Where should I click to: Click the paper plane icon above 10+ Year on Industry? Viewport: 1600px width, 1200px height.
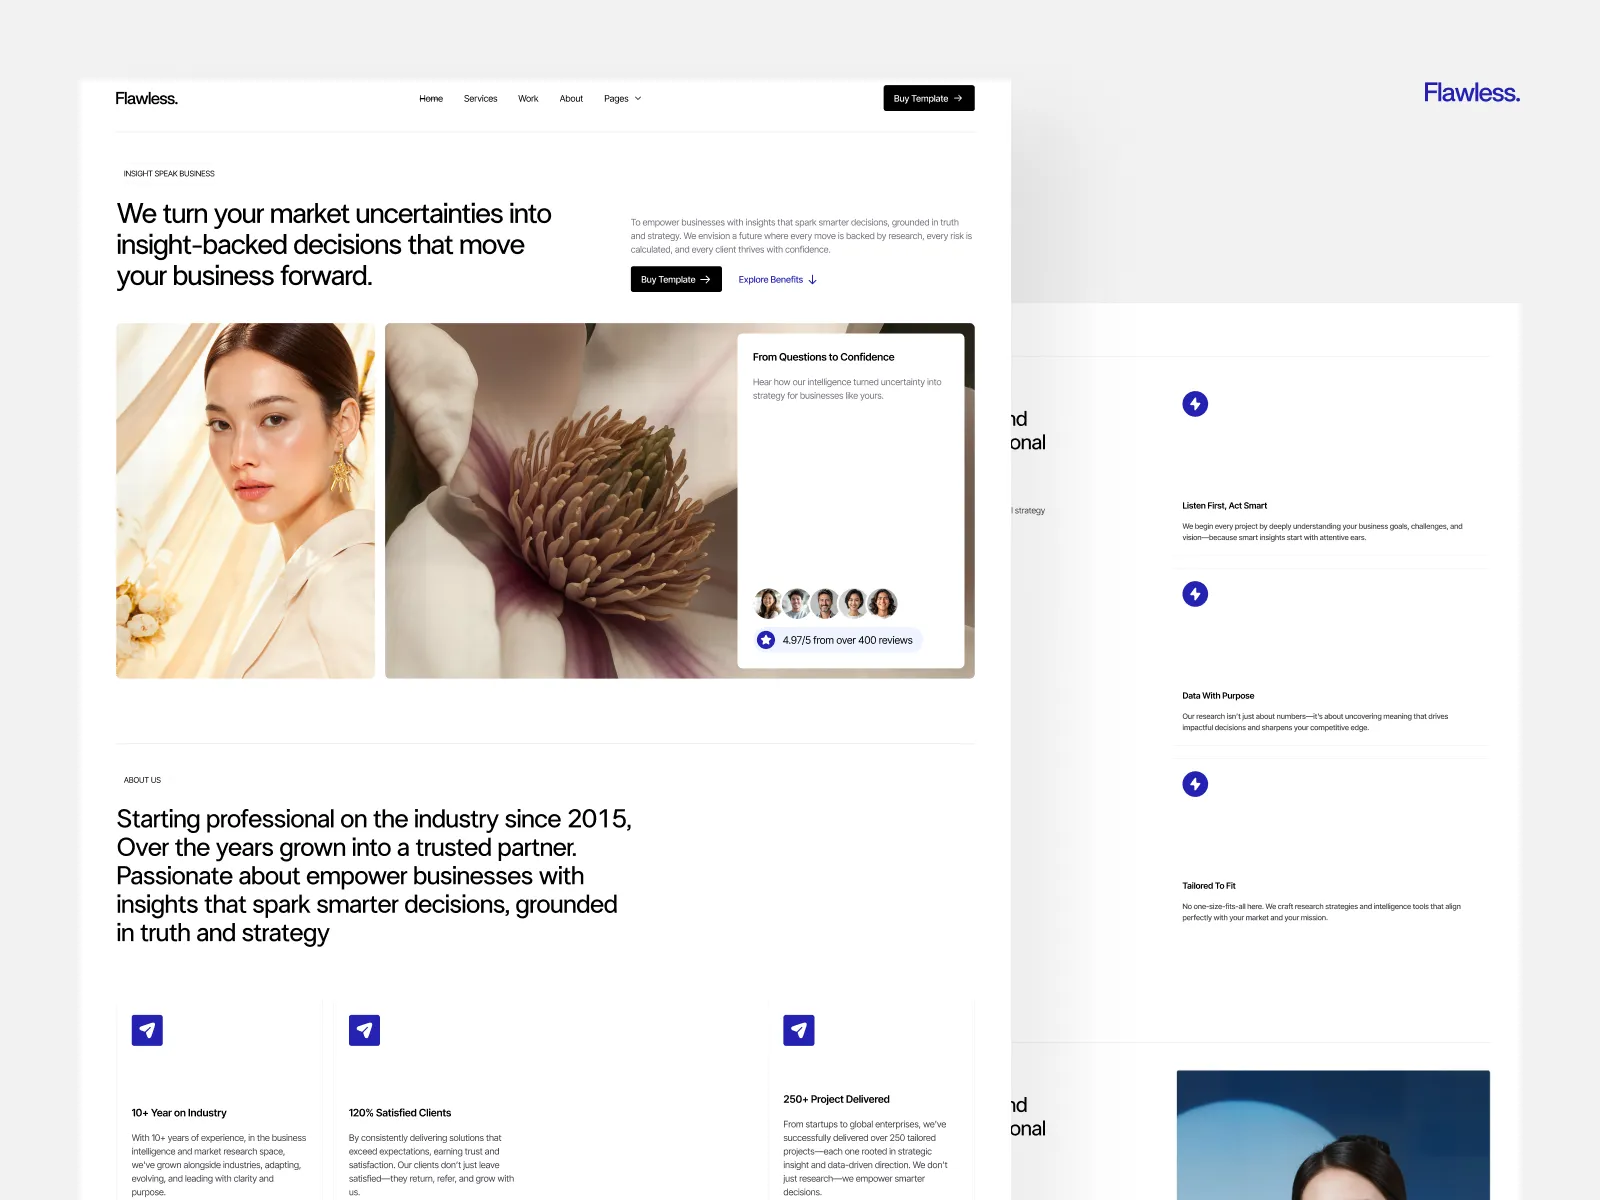147,1030
